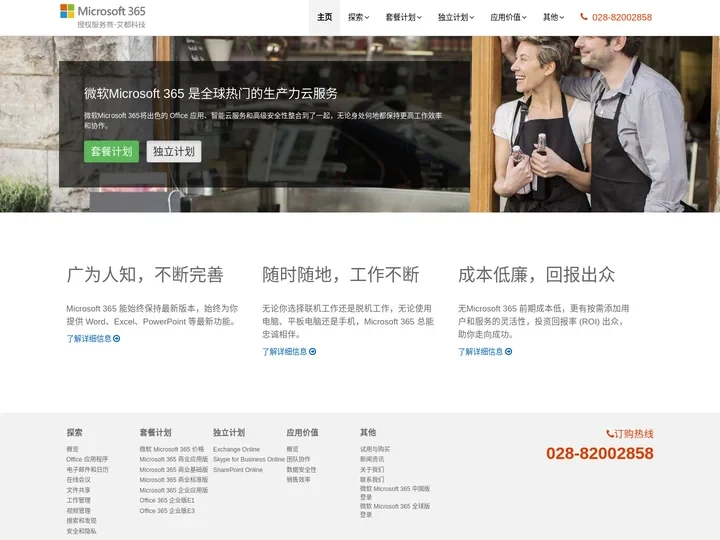Click the circled arrow icon under 成本低廉，回报出众
720x540 pixels.
click(x=508, y=351)
